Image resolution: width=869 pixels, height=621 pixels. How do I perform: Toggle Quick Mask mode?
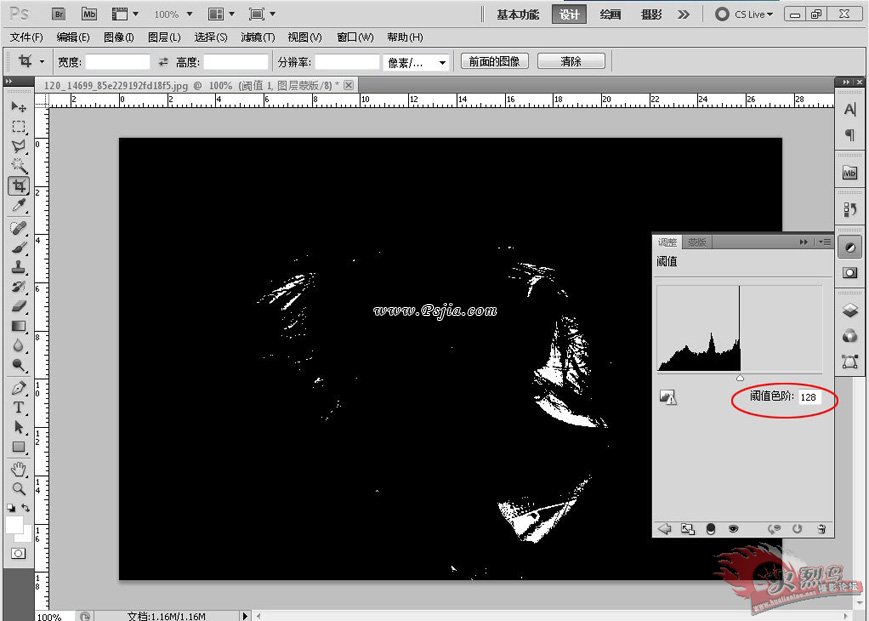[x=18, y=553]
